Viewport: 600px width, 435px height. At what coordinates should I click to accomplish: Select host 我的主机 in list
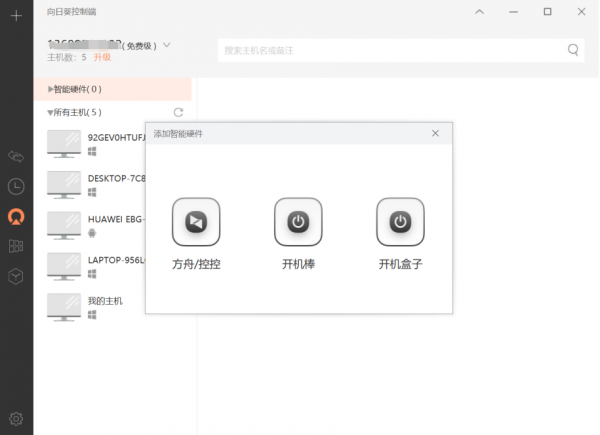point(105,300)
